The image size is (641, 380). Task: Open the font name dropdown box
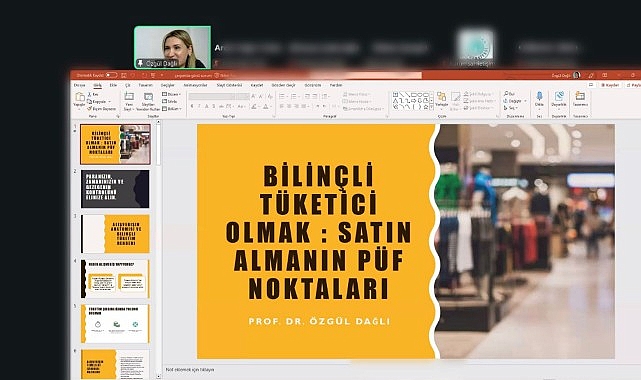tap(212, 96)
